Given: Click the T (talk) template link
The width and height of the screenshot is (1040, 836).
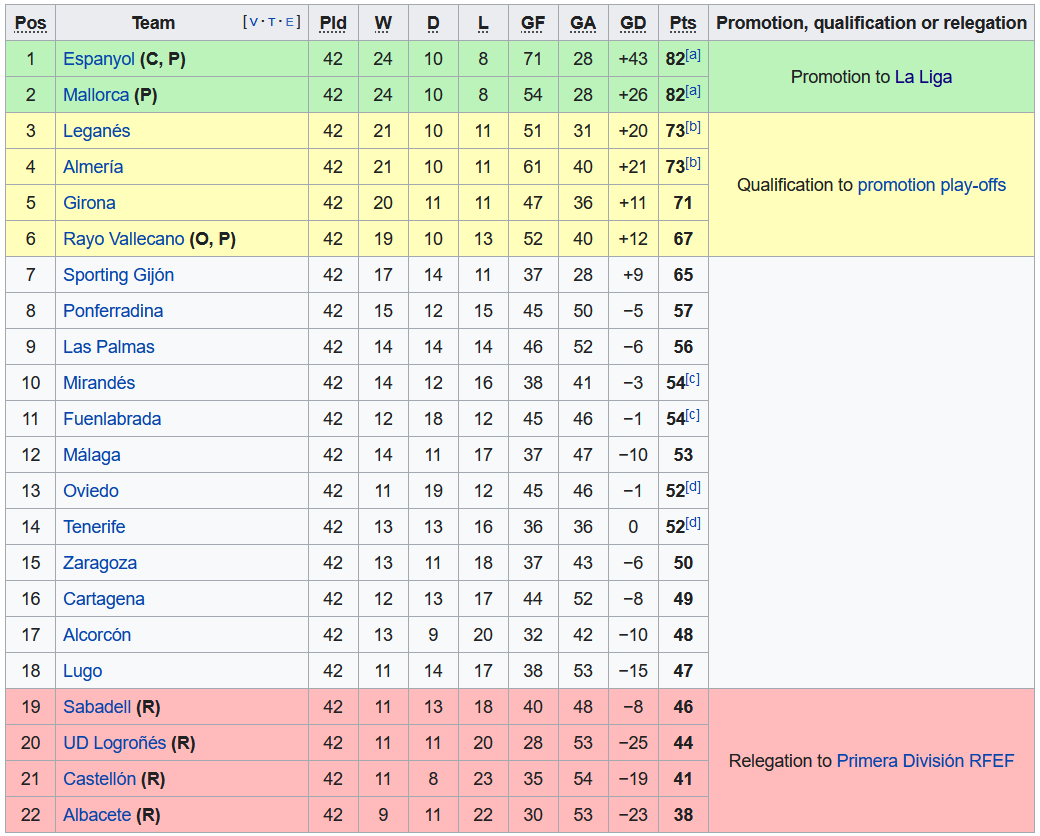Looking at the screenshot, I should pyautogui.click(x=272, y=22).
